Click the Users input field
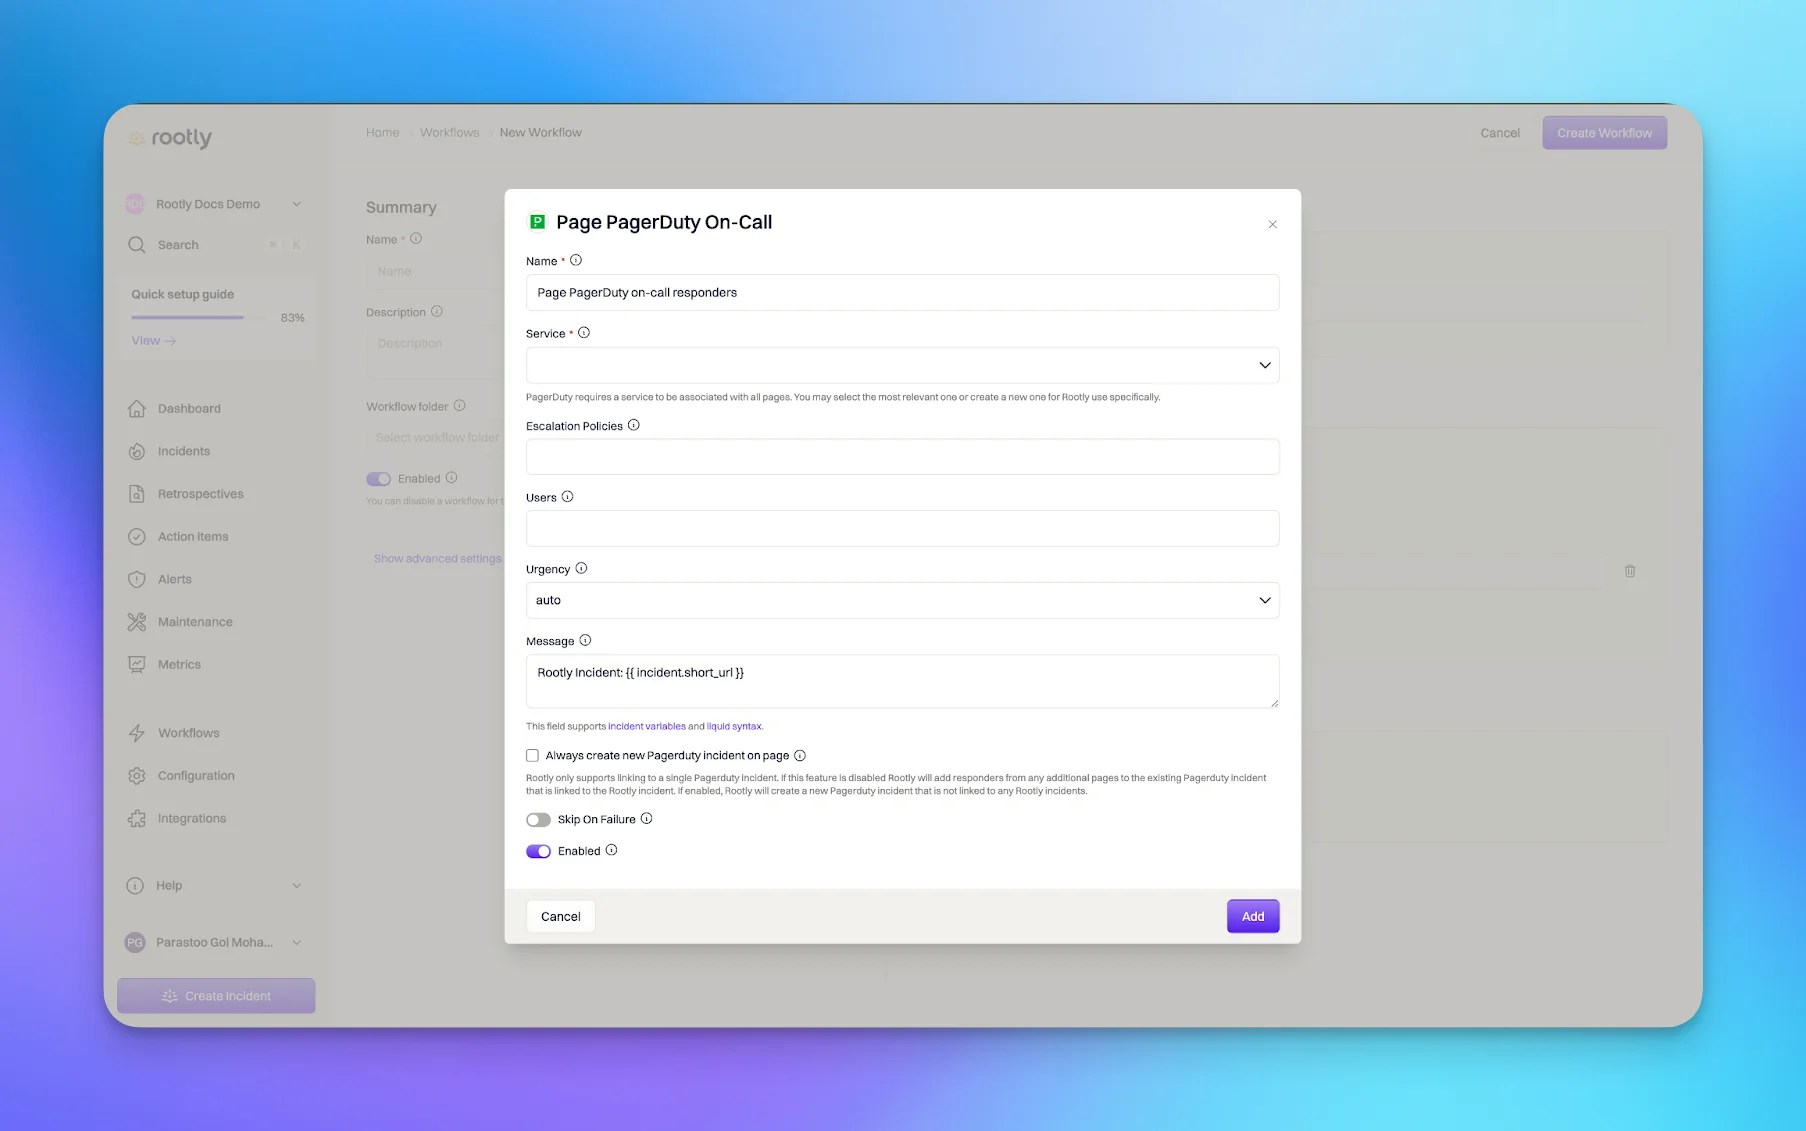Screen dimensions: 1806x1131 point(902,528)
